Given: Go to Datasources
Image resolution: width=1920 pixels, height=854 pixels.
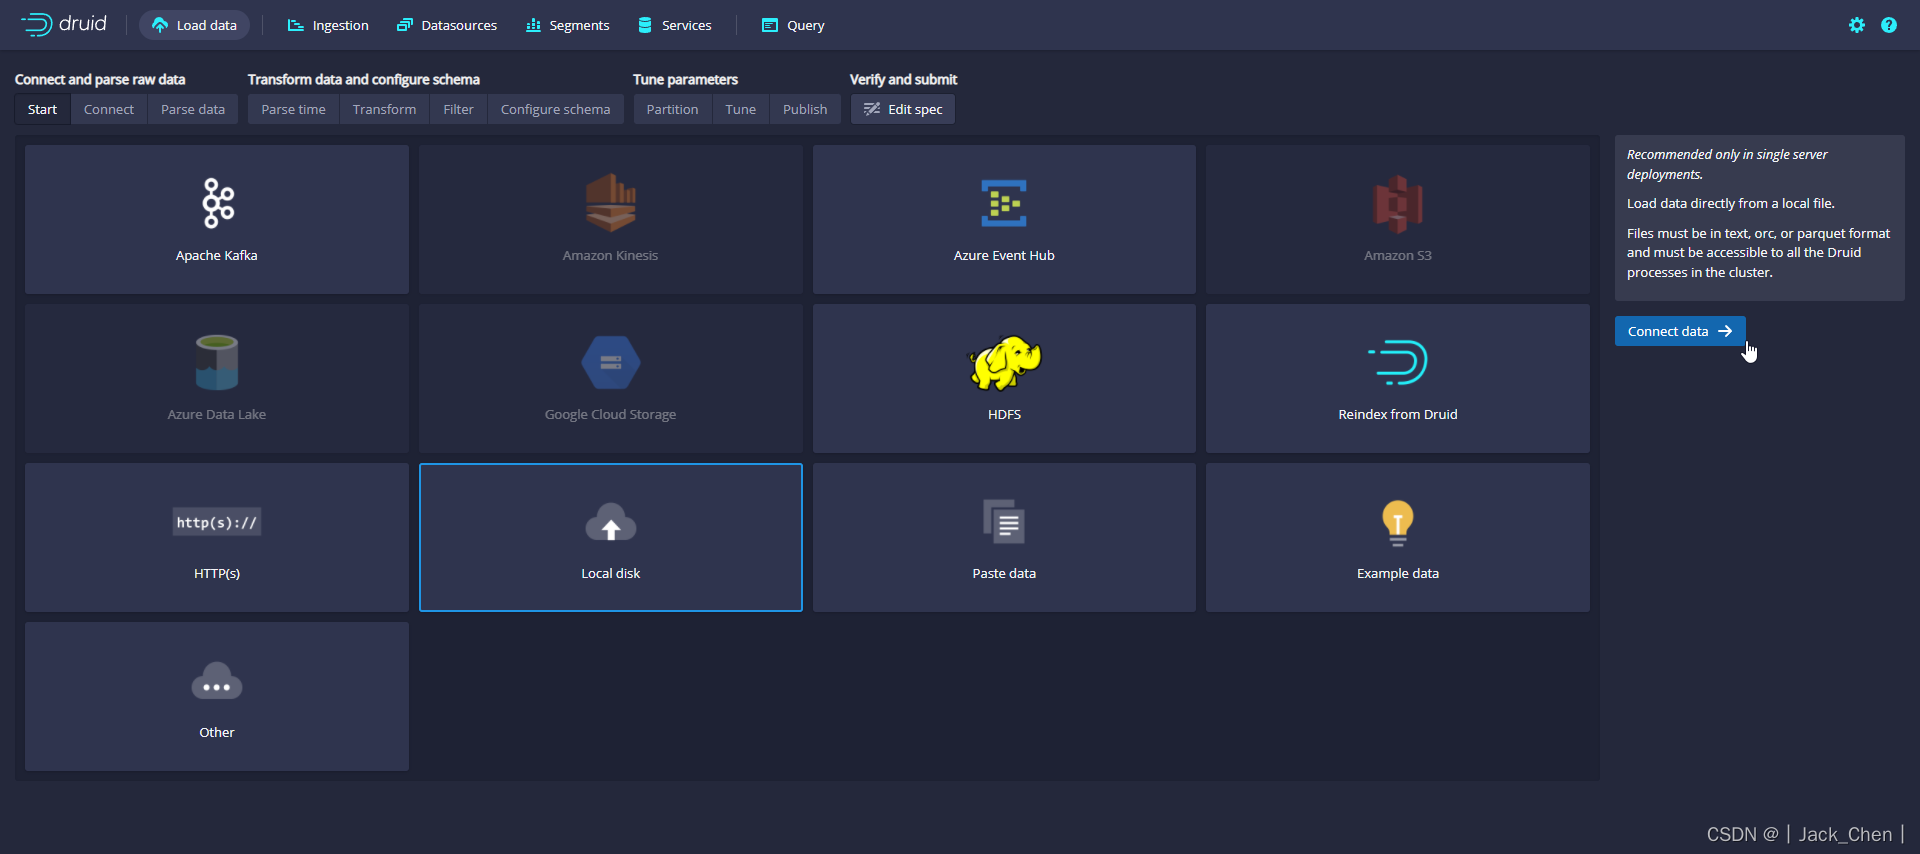Looking at the screenshot, I should tap(447, 25).
